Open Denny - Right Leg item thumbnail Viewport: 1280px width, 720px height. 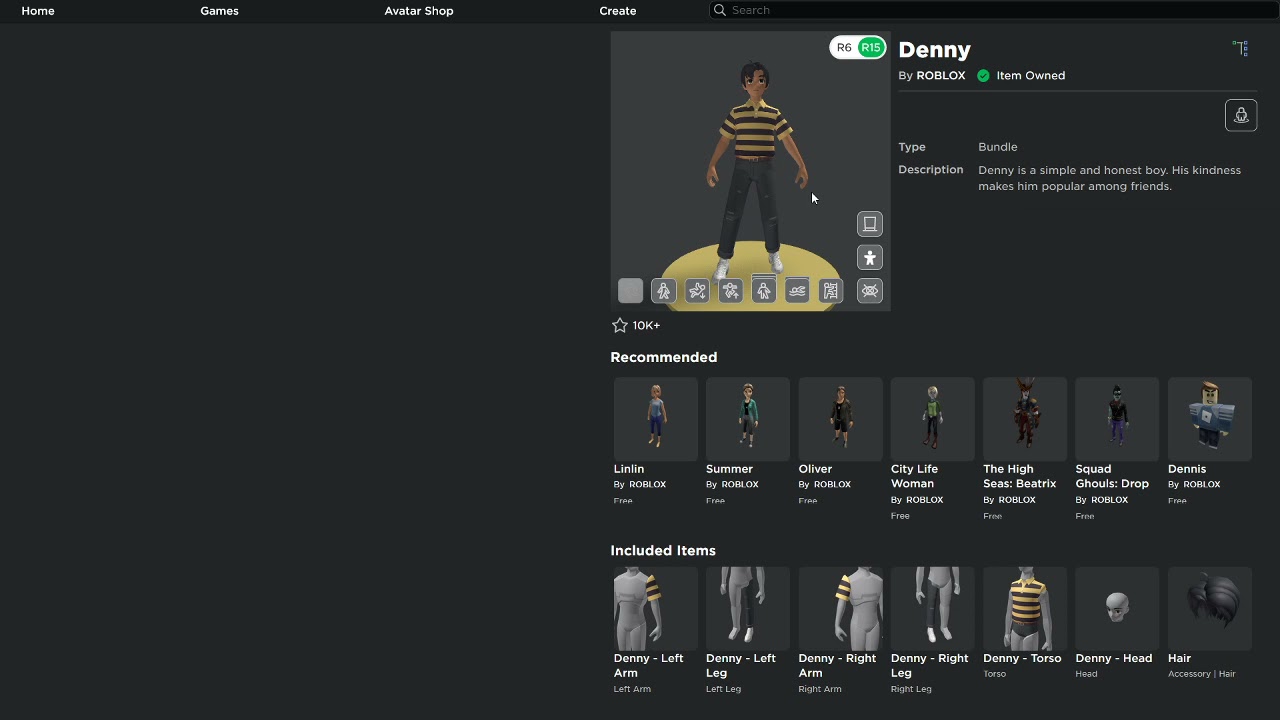[933, 609]
